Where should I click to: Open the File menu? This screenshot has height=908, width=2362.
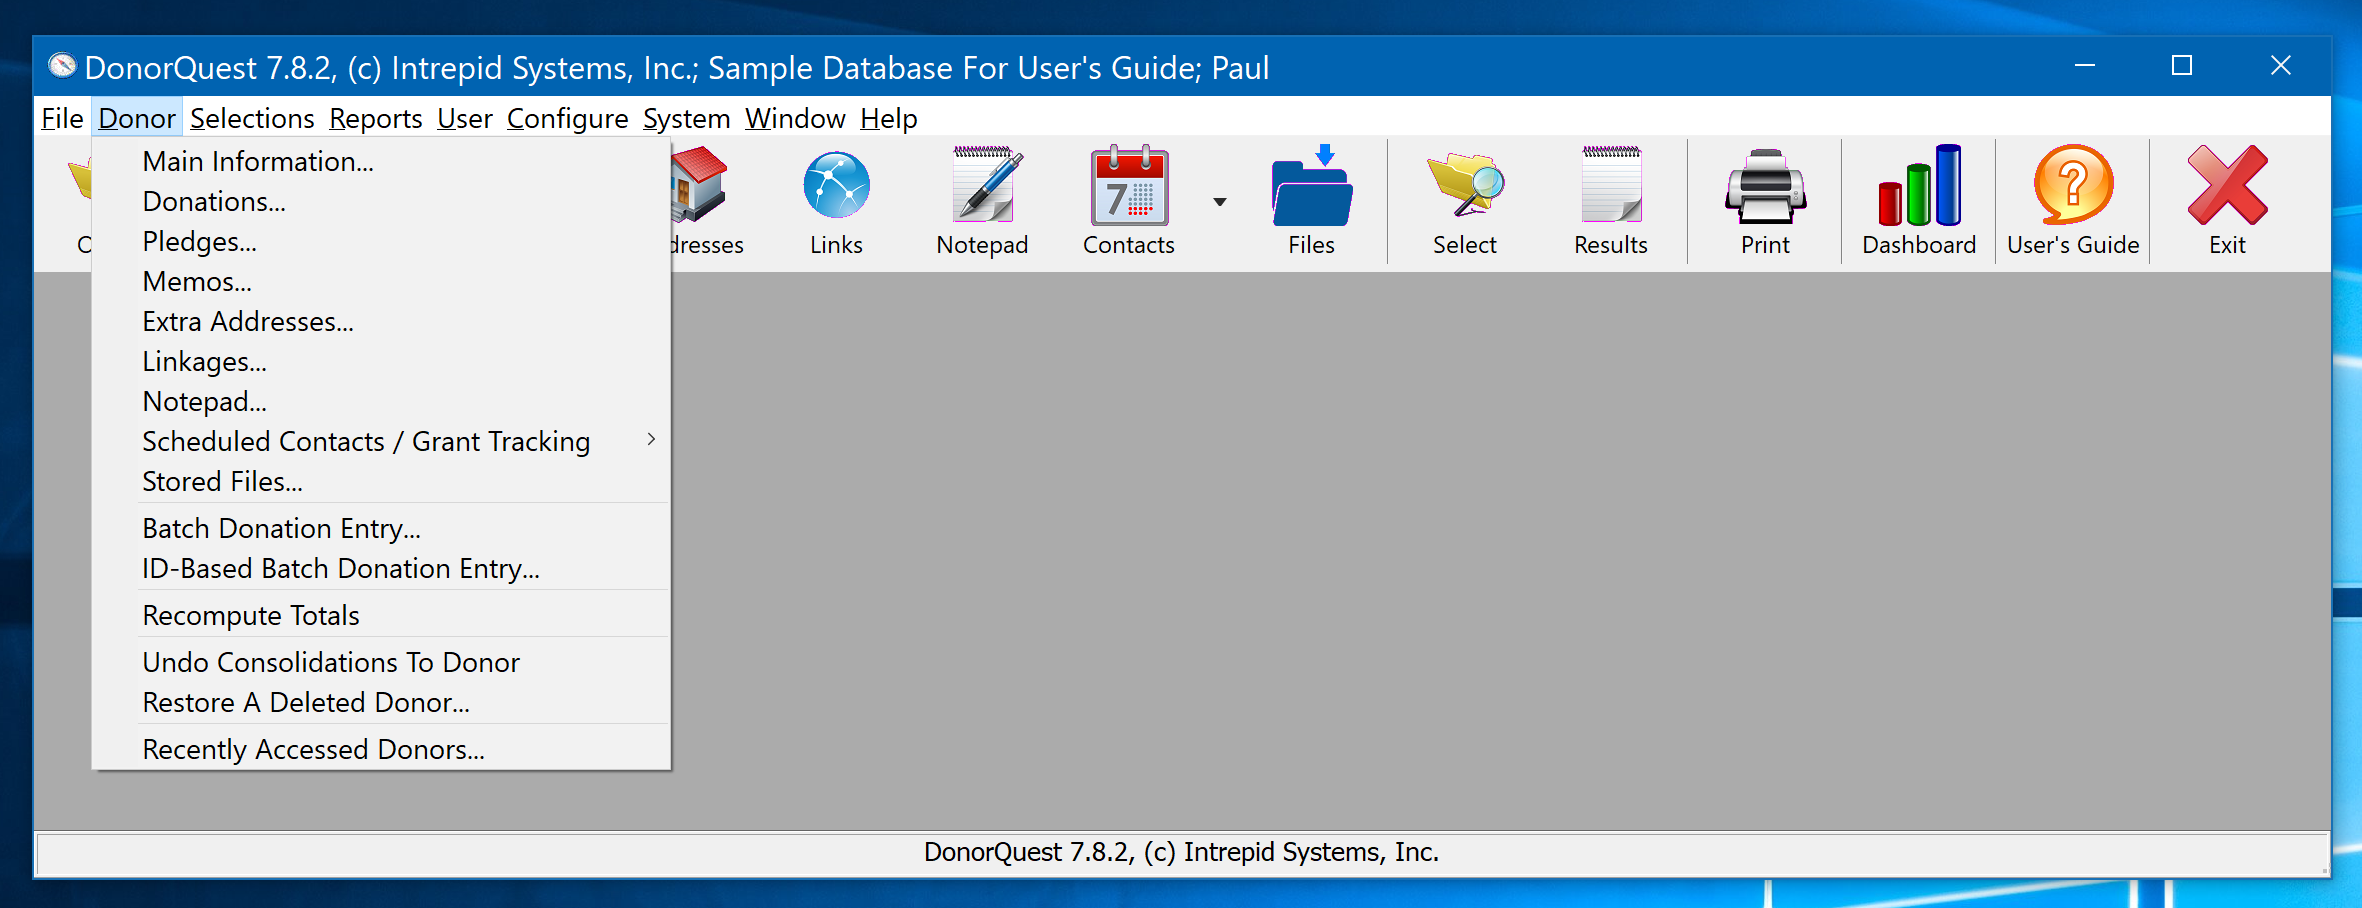coord(62,118)
